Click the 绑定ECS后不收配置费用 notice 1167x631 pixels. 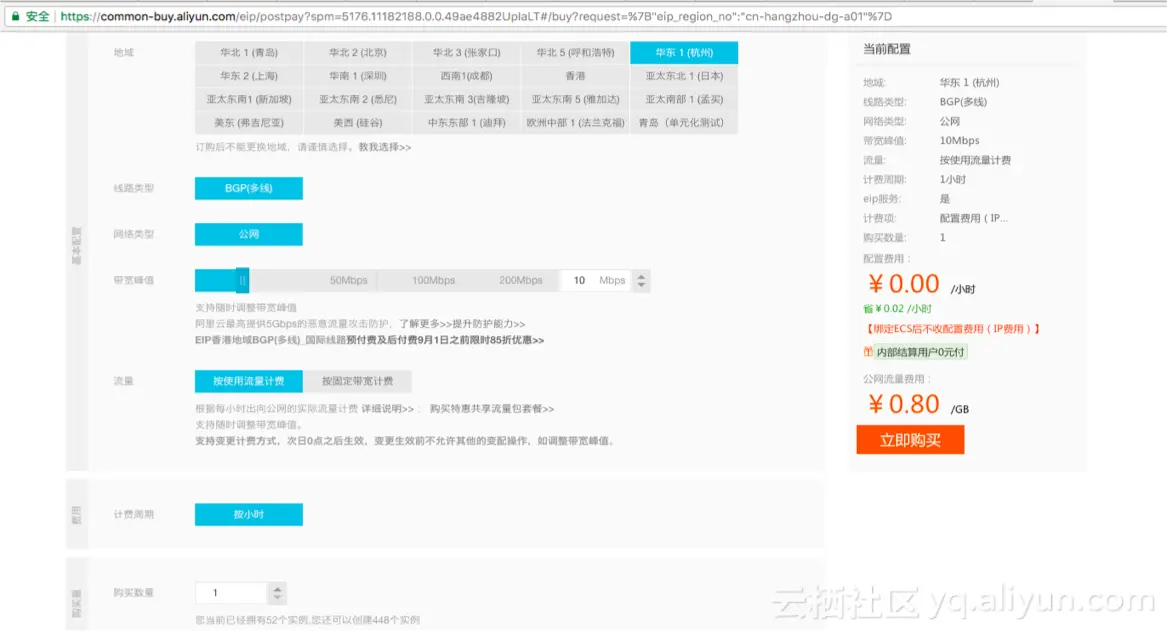[x=952, y=329]
